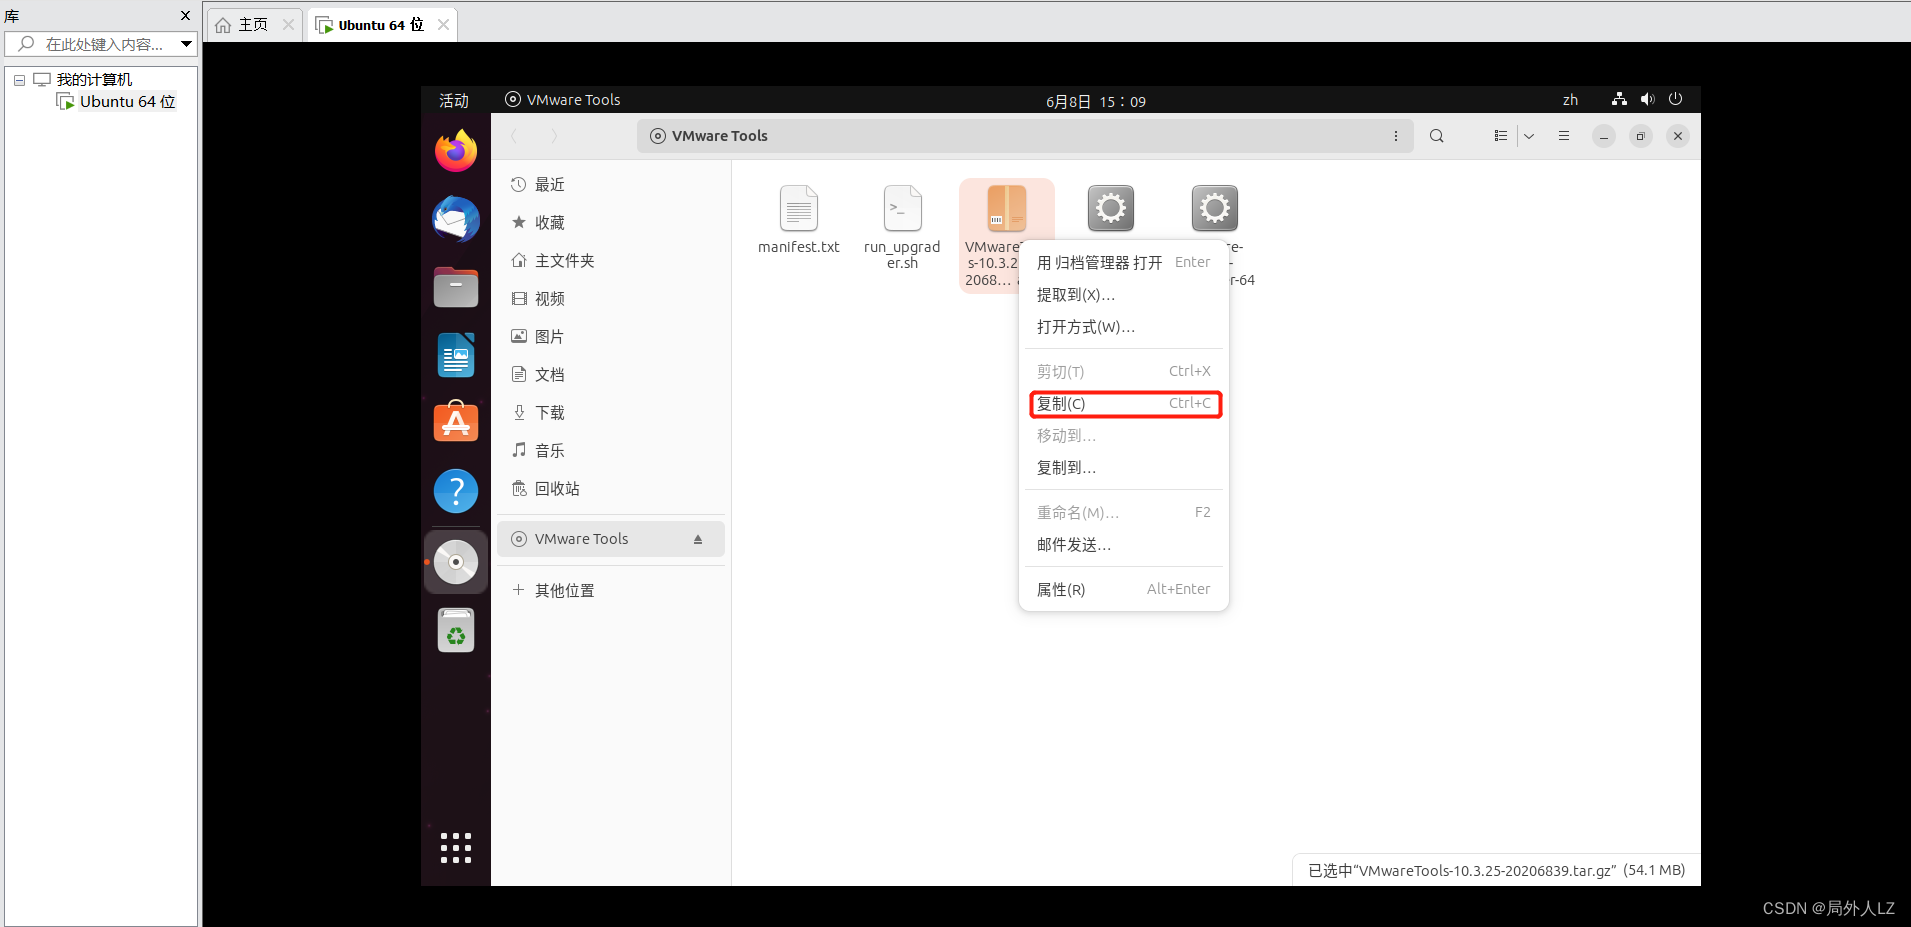Choose 复制到… in context menu
Screen dimensions: 1911x927
[1123, 468]
